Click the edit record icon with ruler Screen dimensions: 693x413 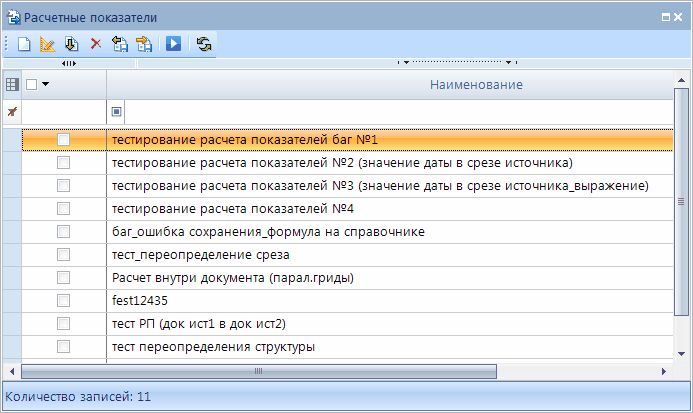coord(47,44)
